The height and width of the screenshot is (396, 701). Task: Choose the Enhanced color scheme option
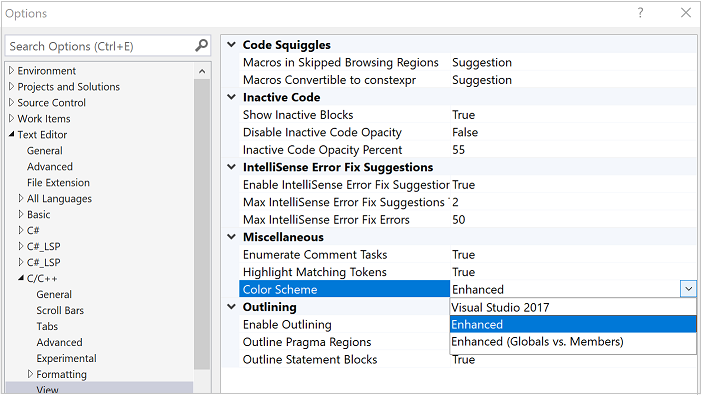(573, 324)
